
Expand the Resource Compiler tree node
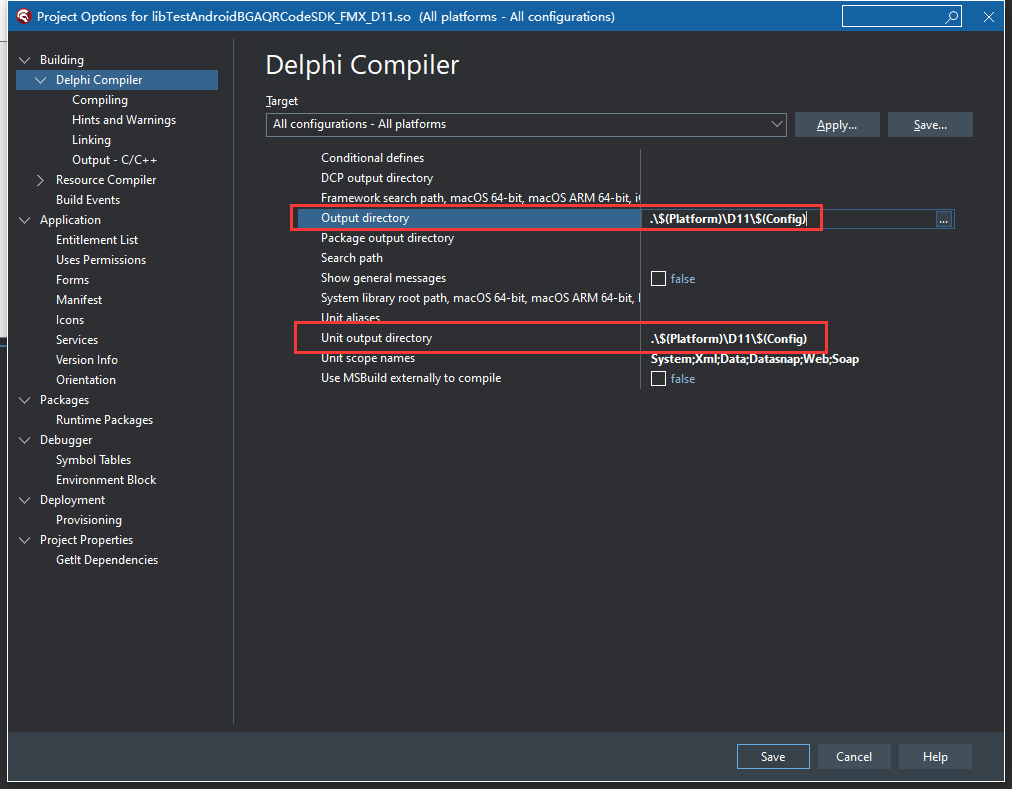(x=41, y=180)
